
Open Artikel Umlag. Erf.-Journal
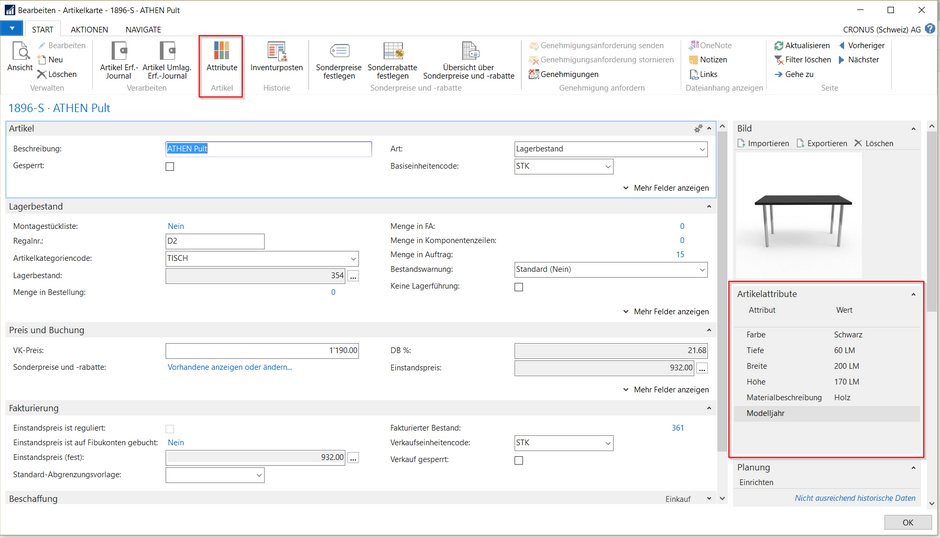(x=167, y=60)
